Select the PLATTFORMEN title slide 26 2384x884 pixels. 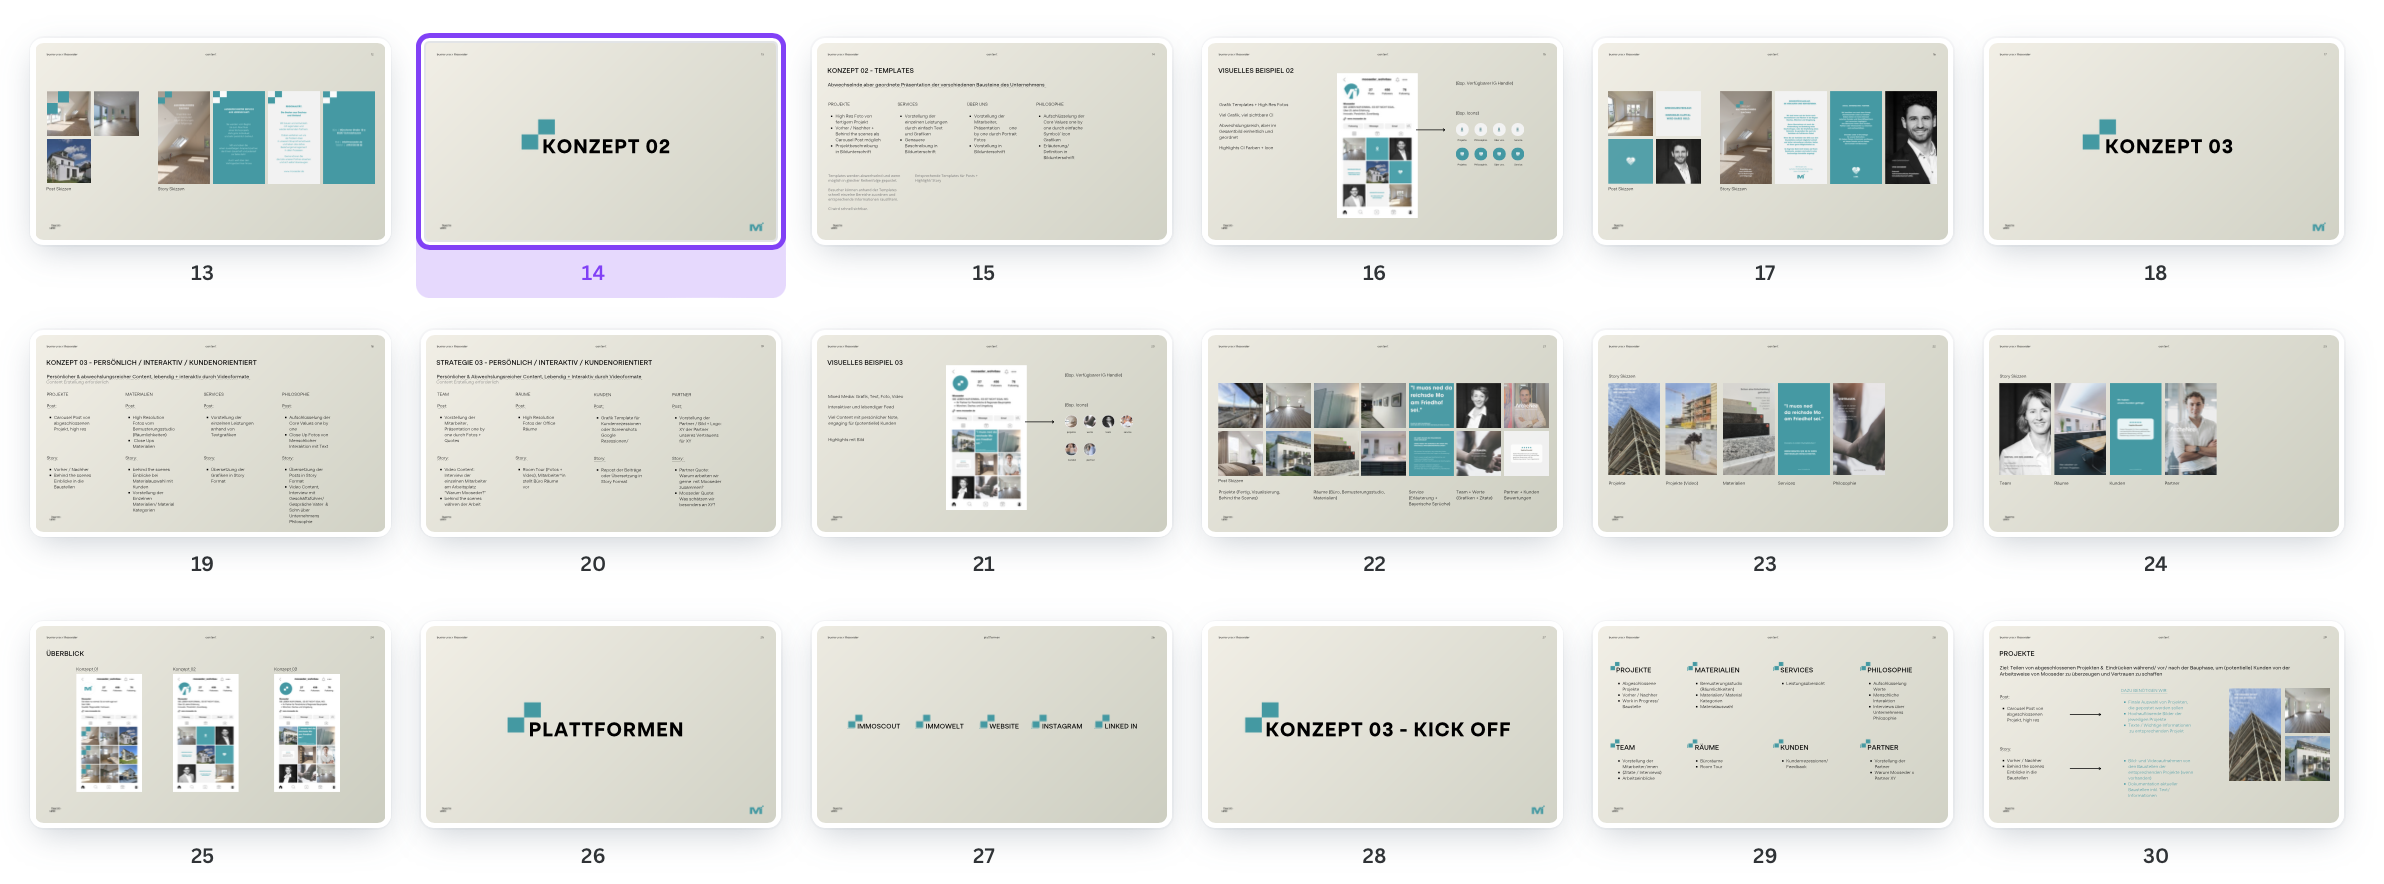[601, 725]
